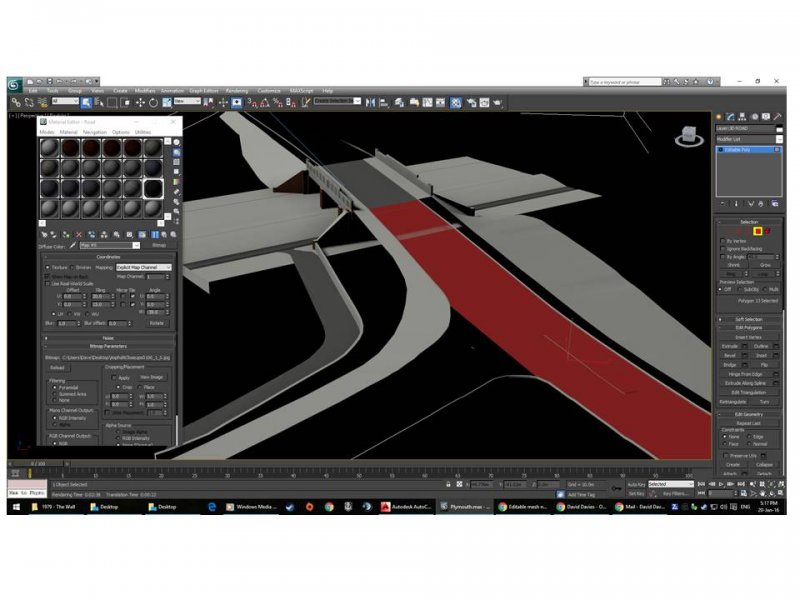Enable the By Vertex checkbox

pos(723,241)
